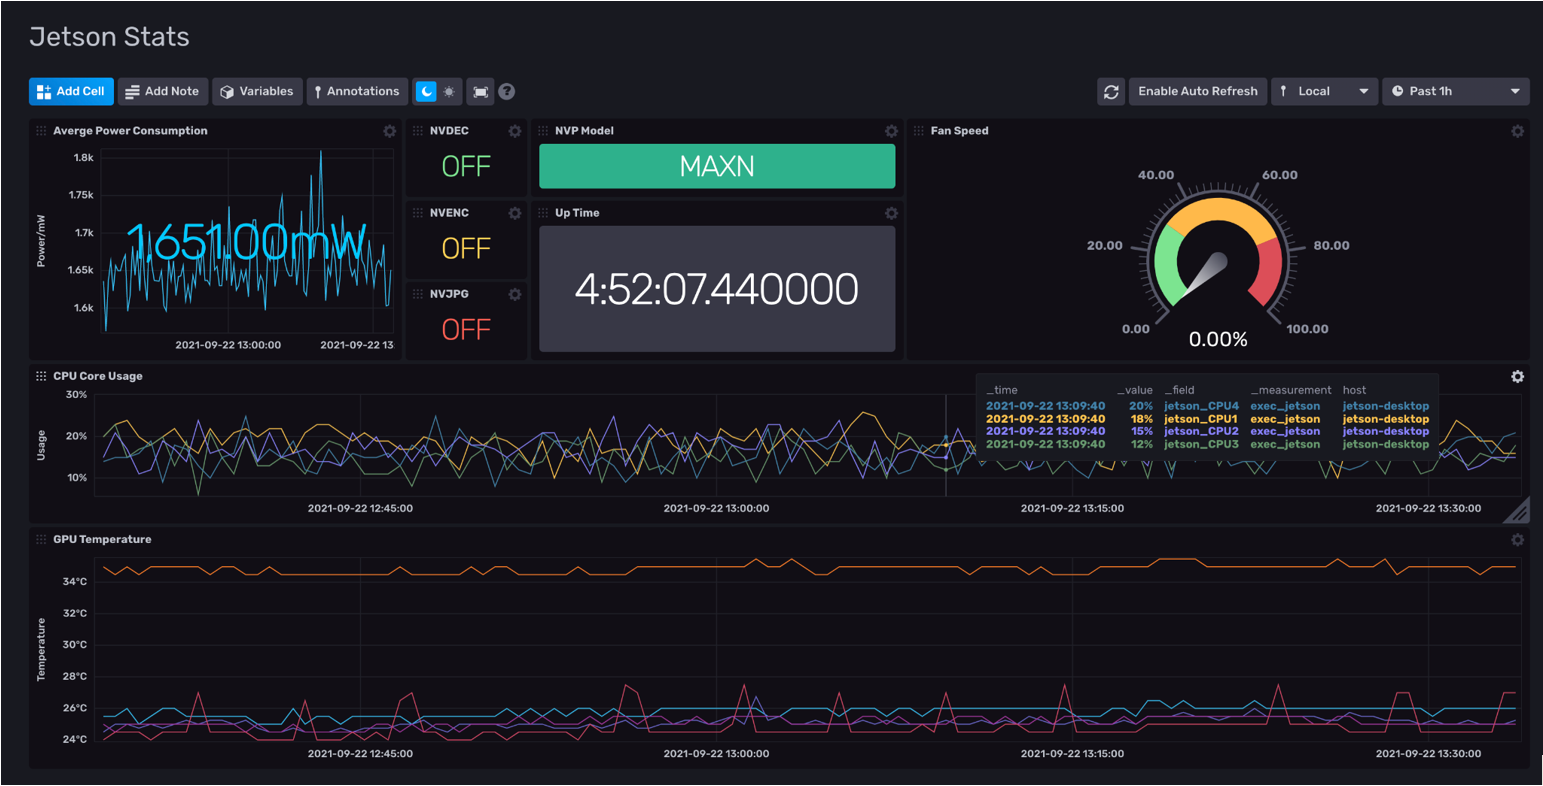Open settings gear on CPU Core Usage panel

click(x=1519, y=377)
